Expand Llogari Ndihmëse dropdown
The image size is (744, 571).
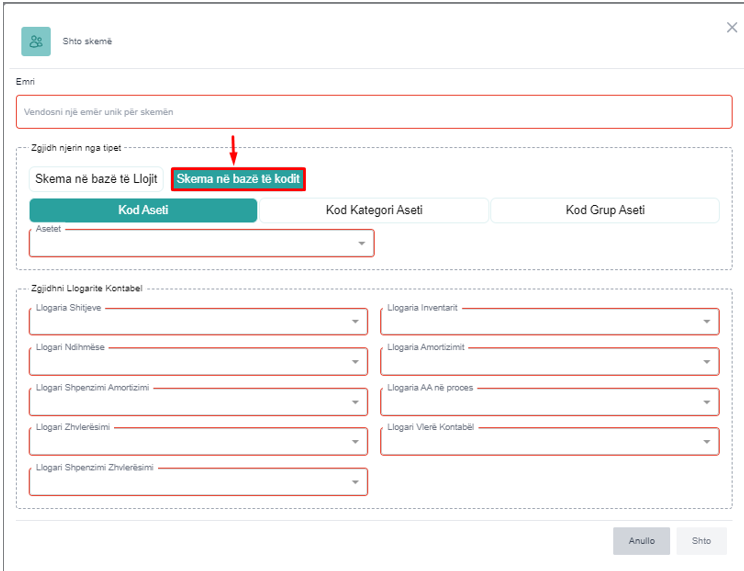click(198, 361)
